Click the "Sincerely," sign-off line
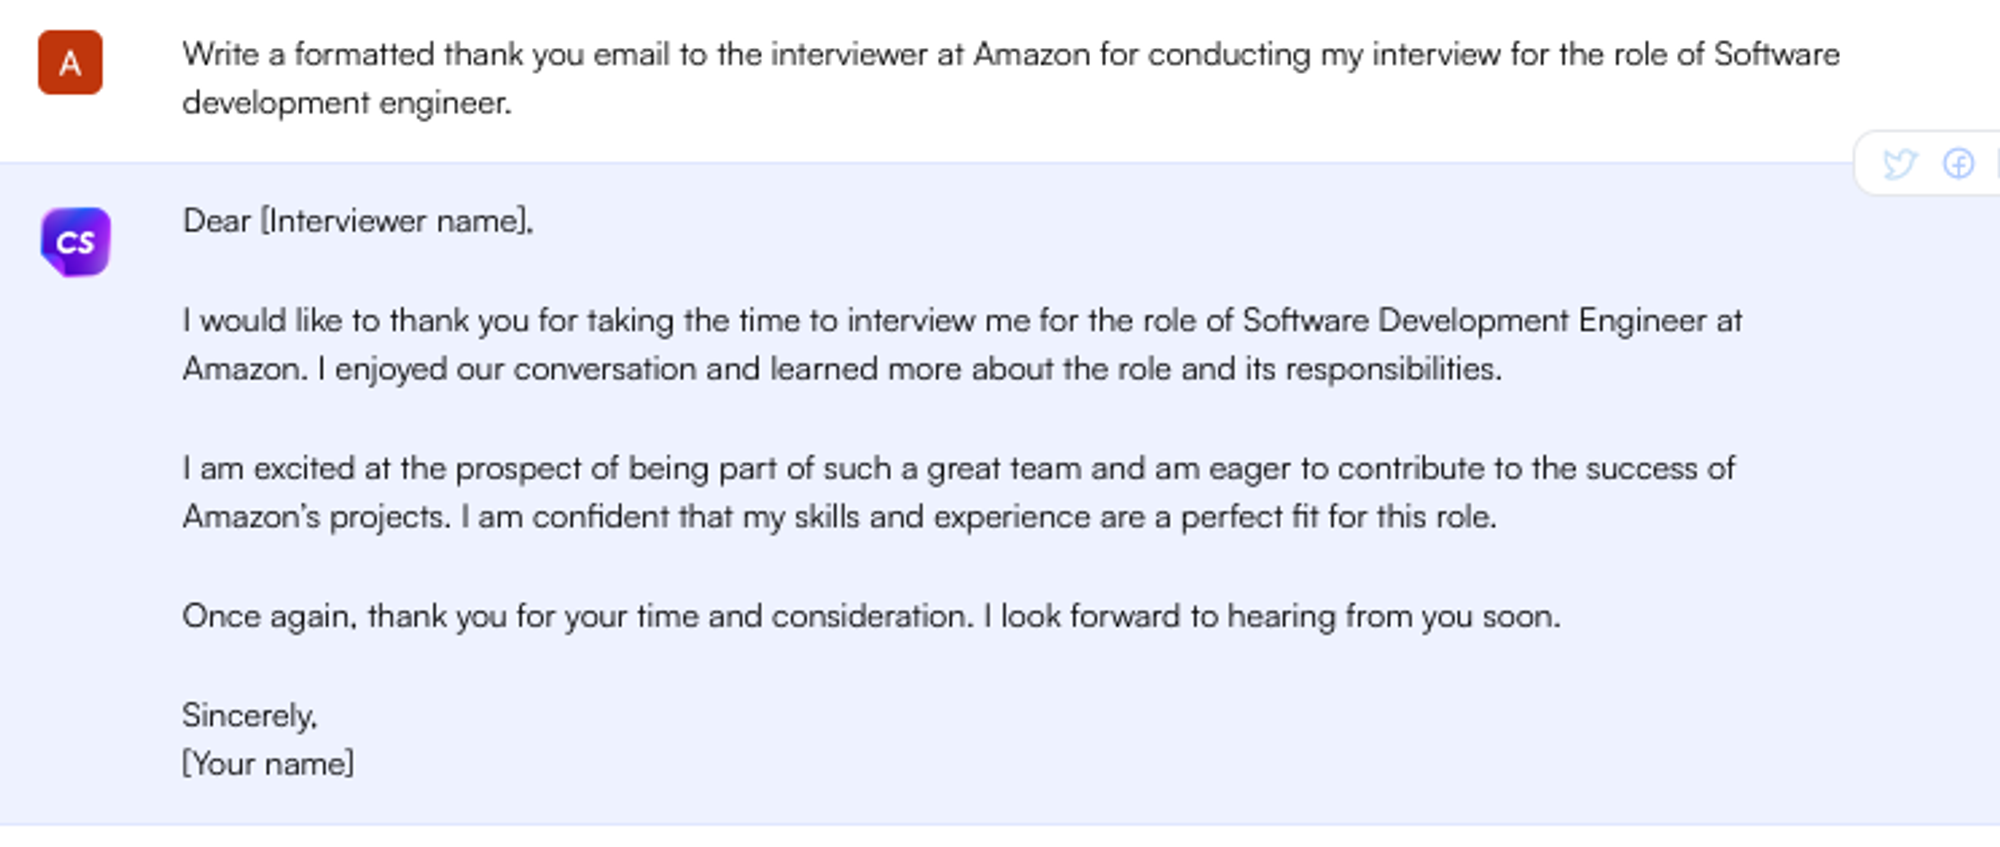This screenshot has width=2000, height=847. point(249,715)
